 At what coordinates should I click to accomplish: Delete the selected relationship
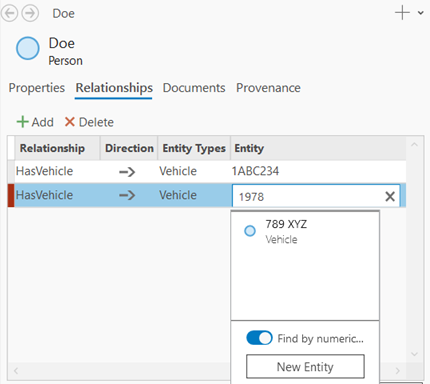(x=89, y=122)
